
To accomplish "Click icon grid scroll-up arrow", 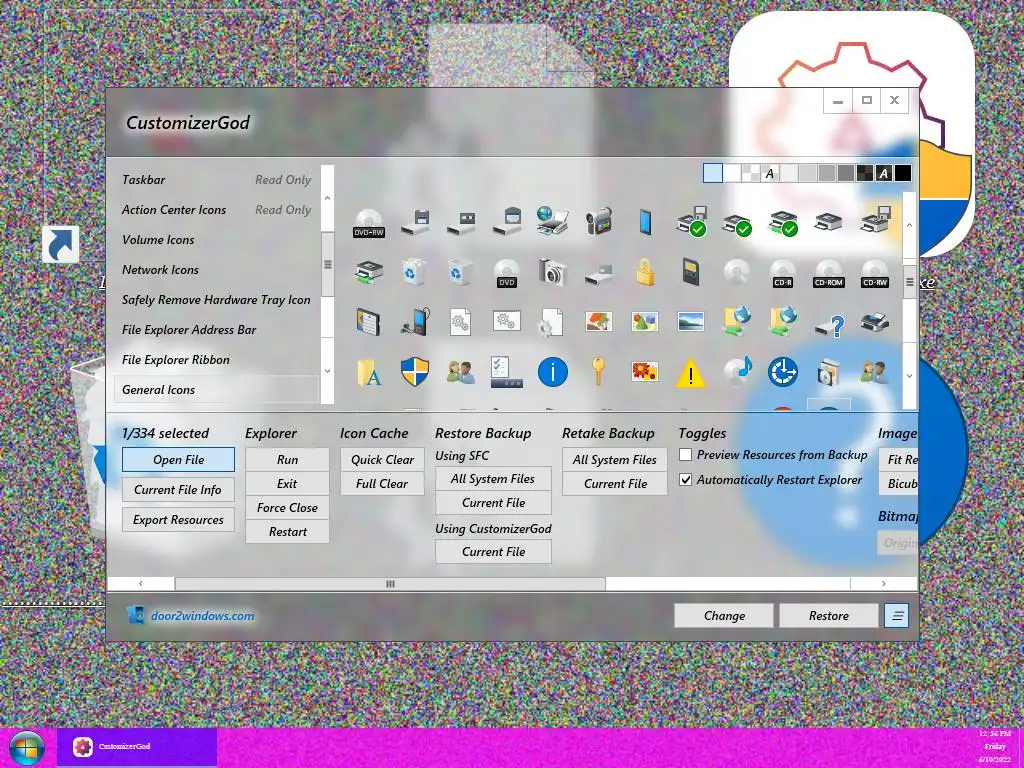I will click(x=909, y=225).
